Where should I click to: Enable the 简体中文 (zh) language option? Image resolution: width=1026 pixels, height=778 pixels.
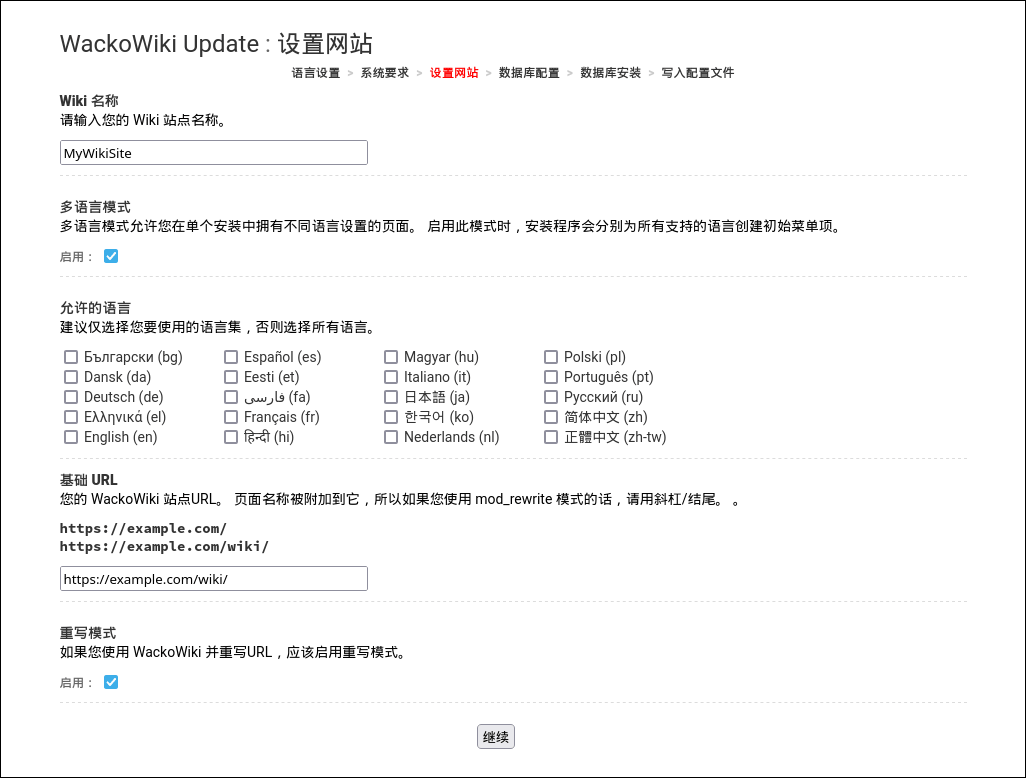[x=551, y=417]
